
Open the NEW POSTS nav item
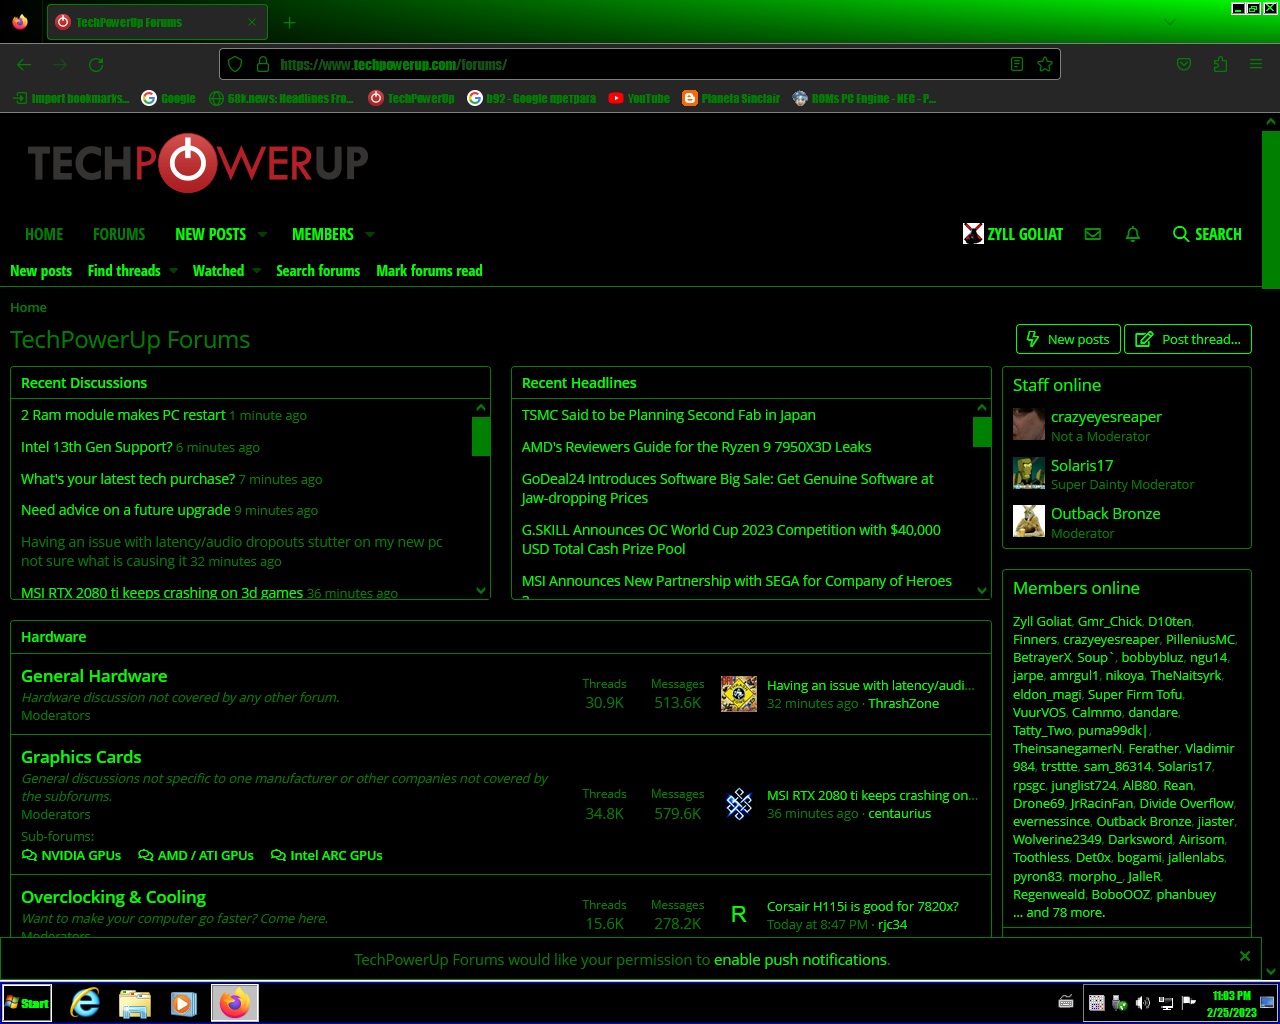tap(210, 234)
